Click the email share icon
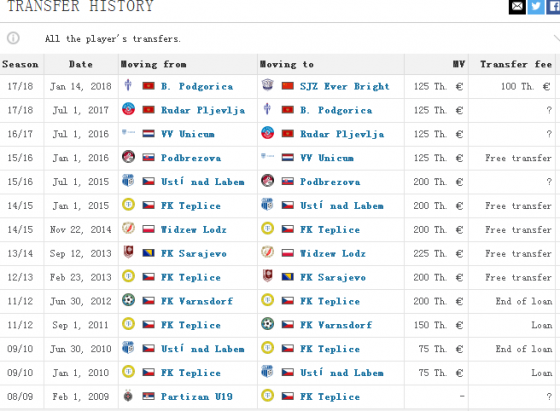The image size is (560, 411). pos(517,7)
